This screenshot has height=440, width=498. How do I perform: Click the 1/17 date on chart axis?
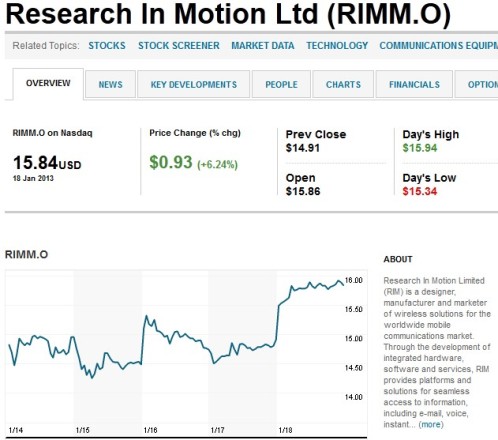coord(217,430)
